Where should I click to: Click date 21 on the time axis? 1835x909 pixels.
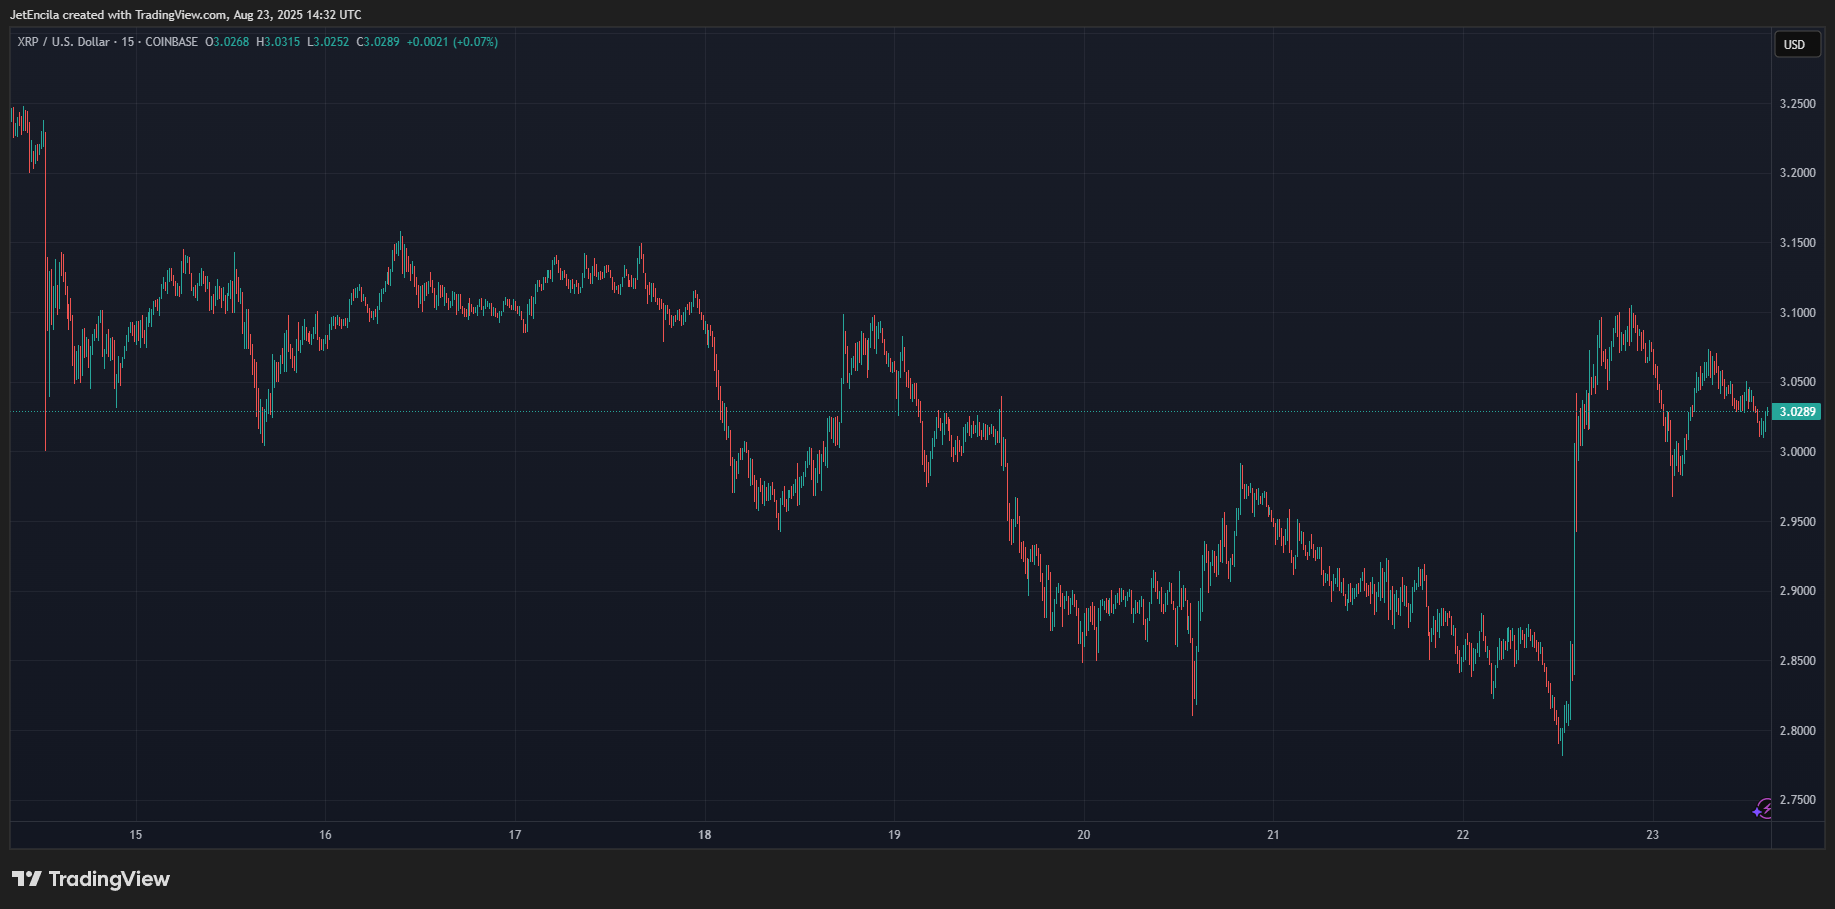coord(1273,835)
